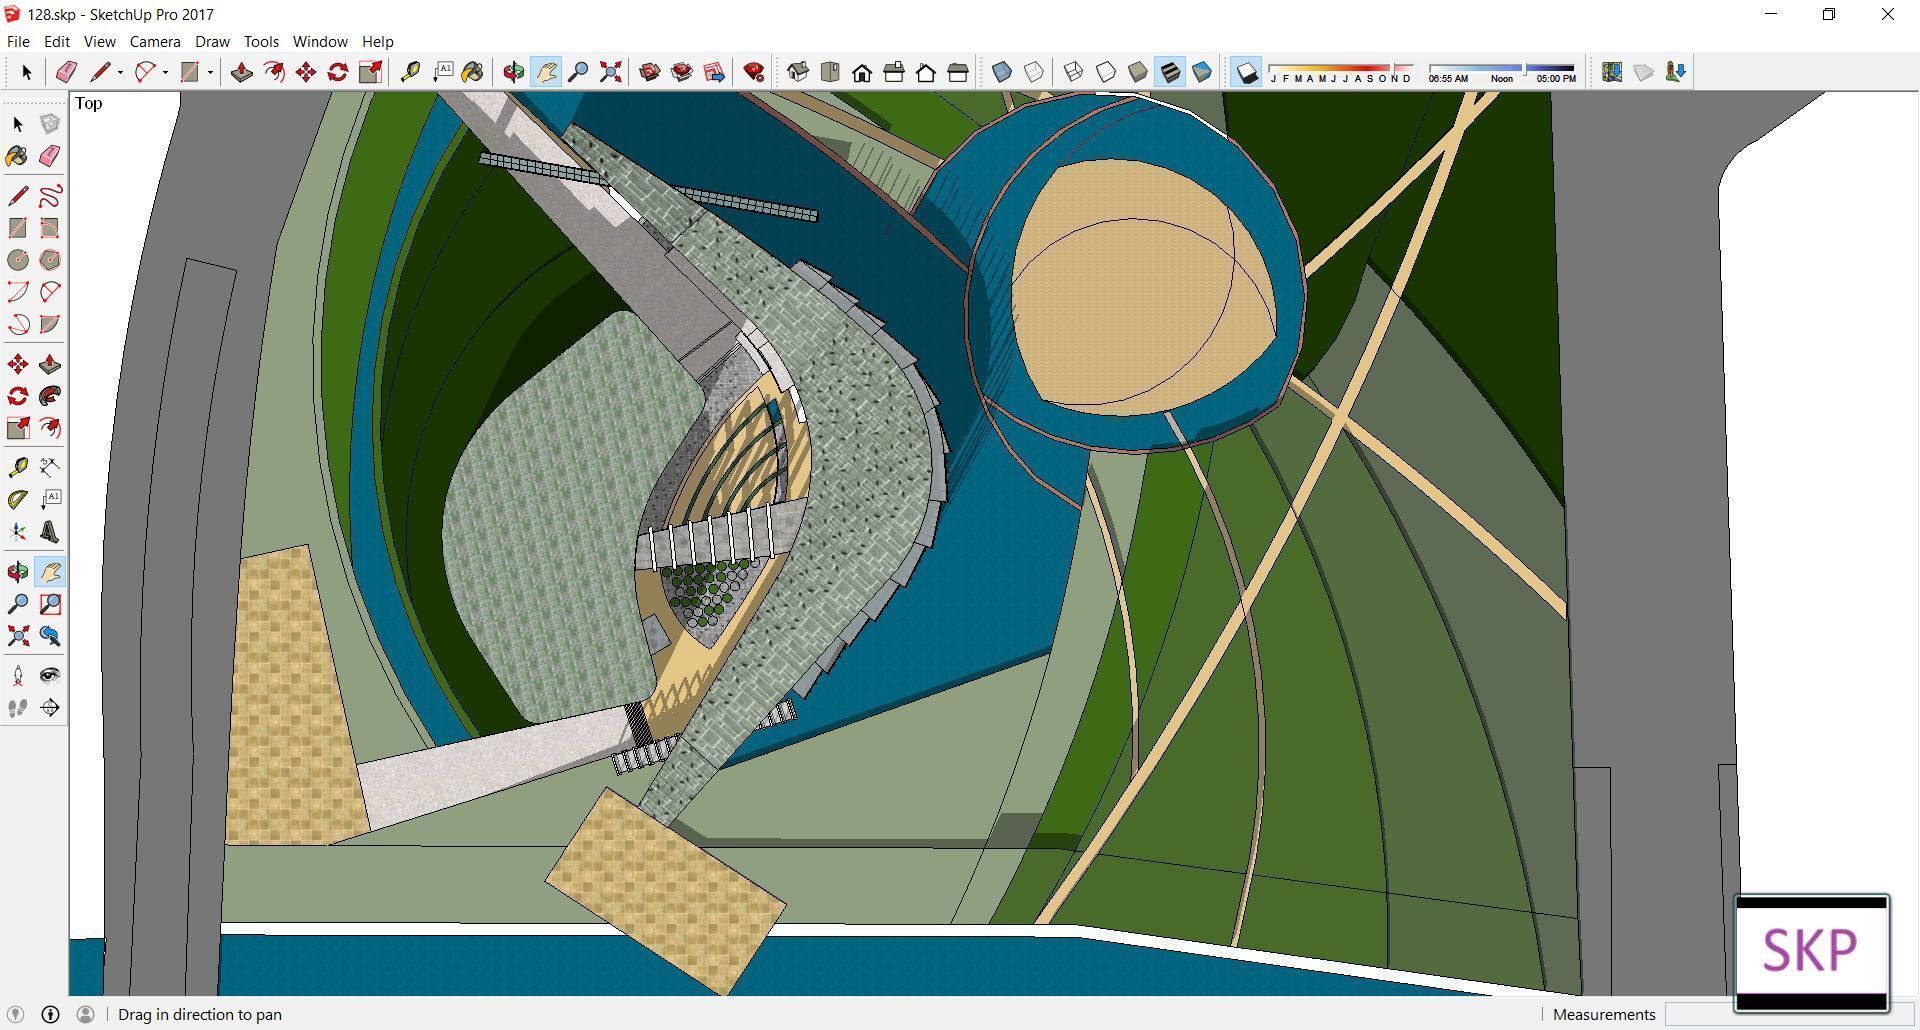The width and height of the screenshot is (1920, 1030).
Task: Pick the Freehand drawing tool
Action: pyautogui.click(x=50, y=196)
